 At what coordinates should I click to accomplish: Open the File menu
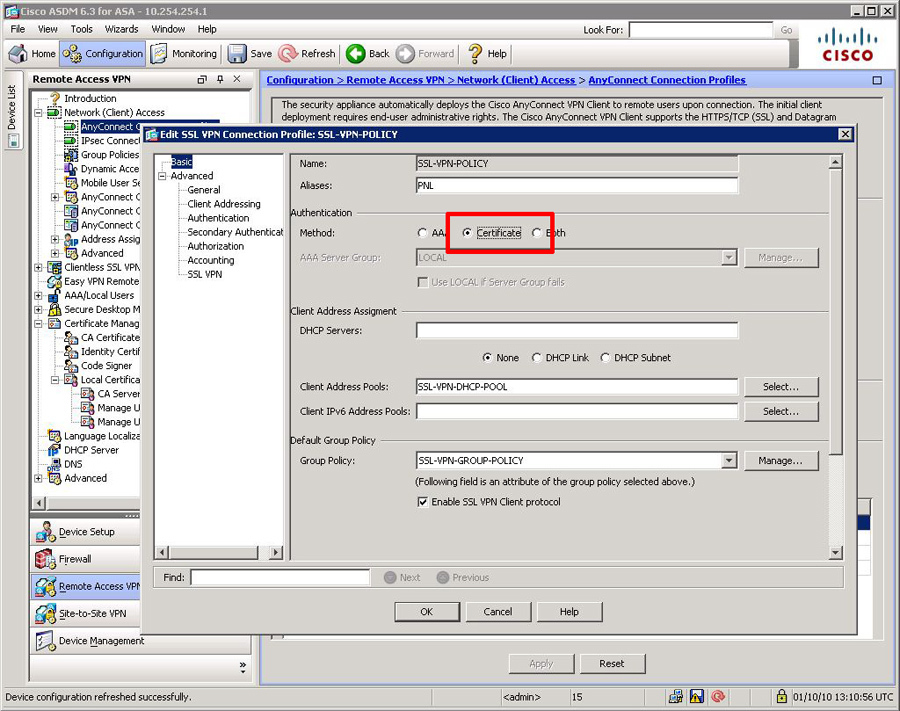click(18, 29)
